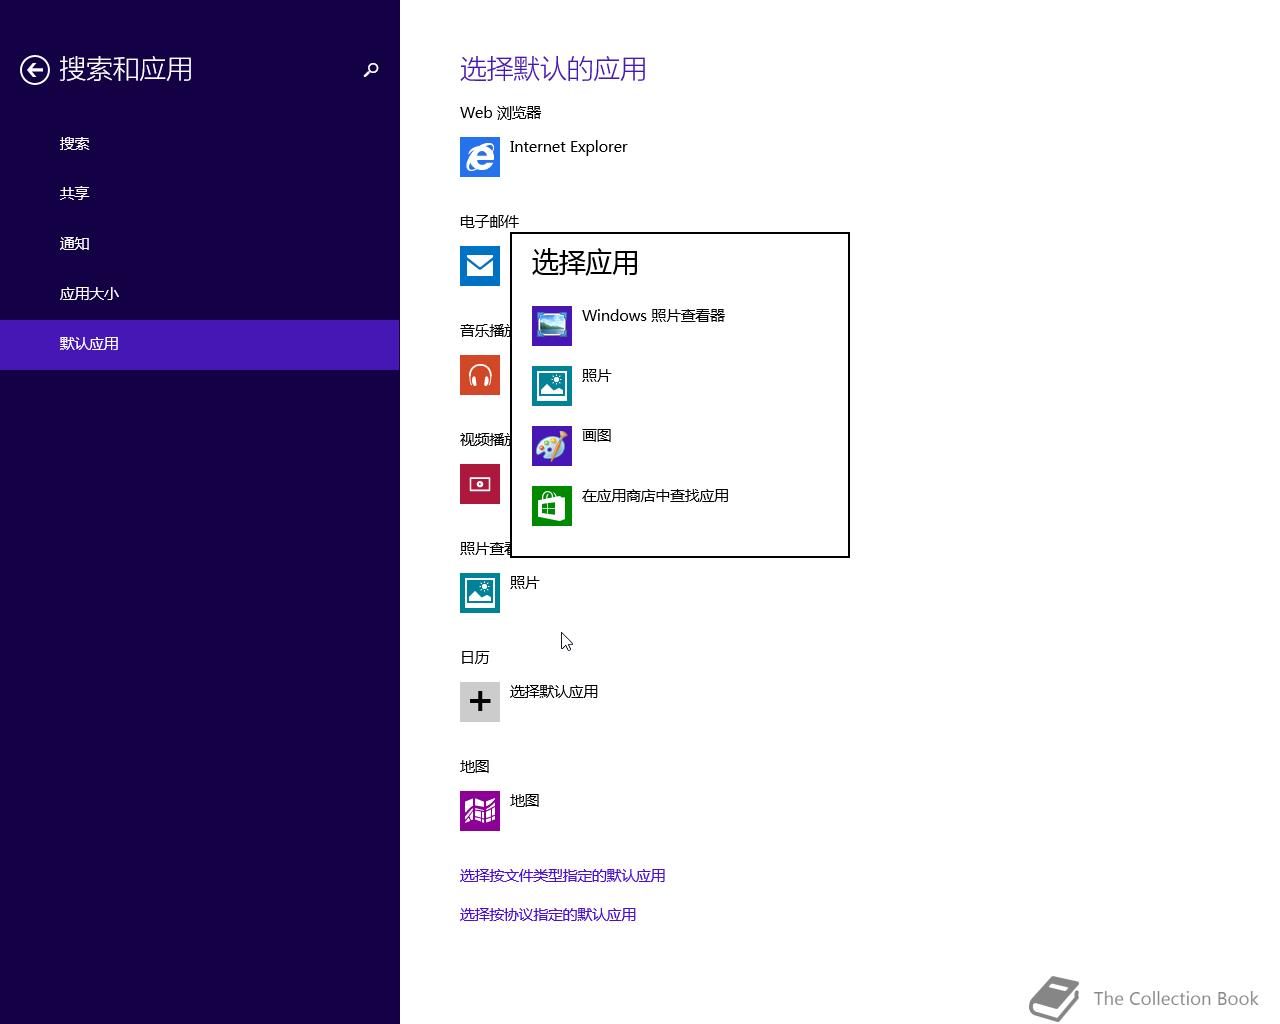Select Windows 照片查看器 text in popup
The height and width of the screenshot is (1024, 1280).
[653, 316]
